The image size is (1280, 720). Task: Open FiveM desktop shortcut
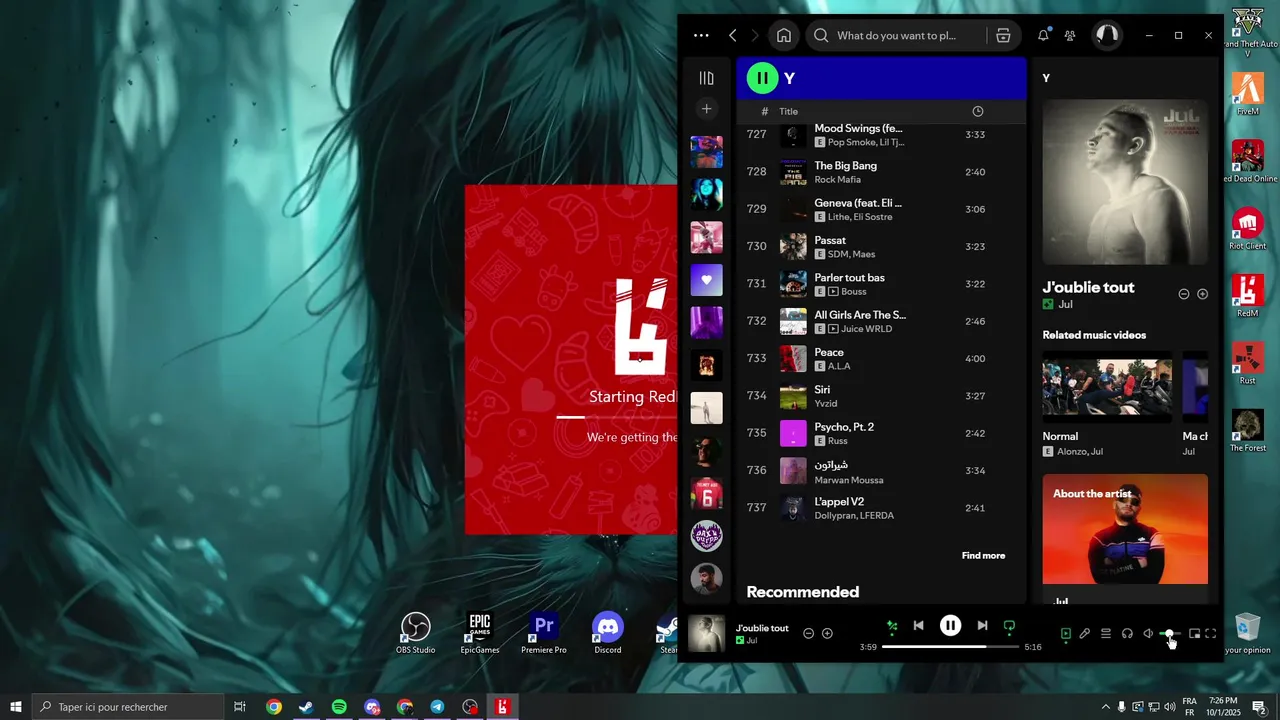tap(1247, 94)
